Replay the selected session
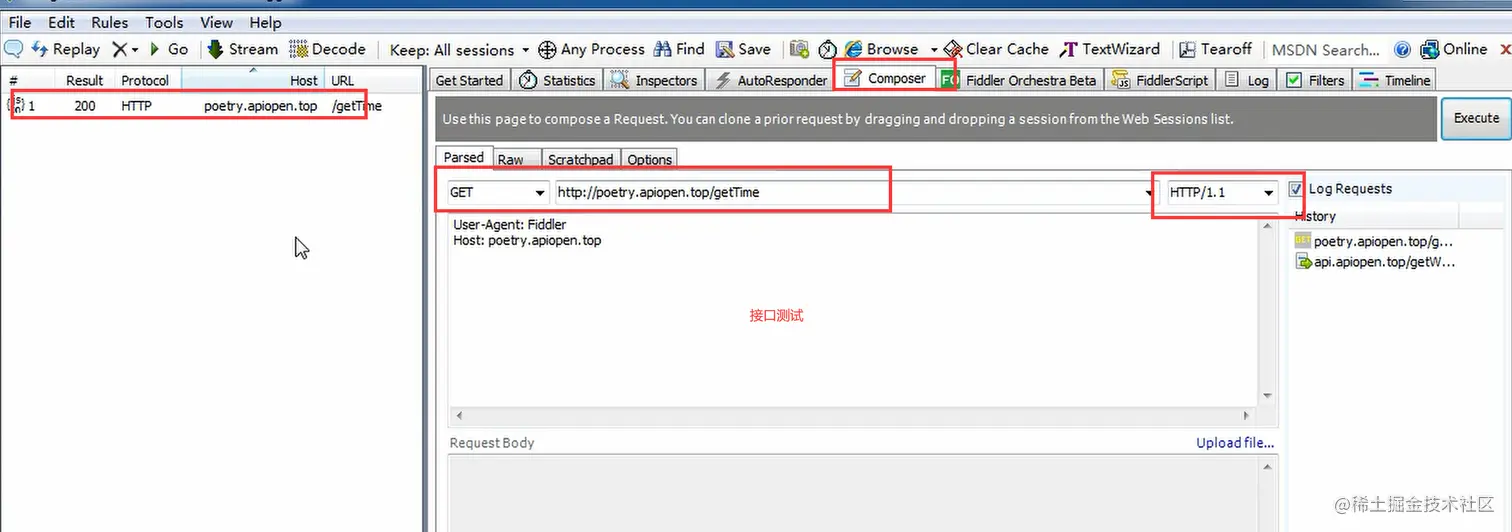The image size is (1512, 532). 66,49
